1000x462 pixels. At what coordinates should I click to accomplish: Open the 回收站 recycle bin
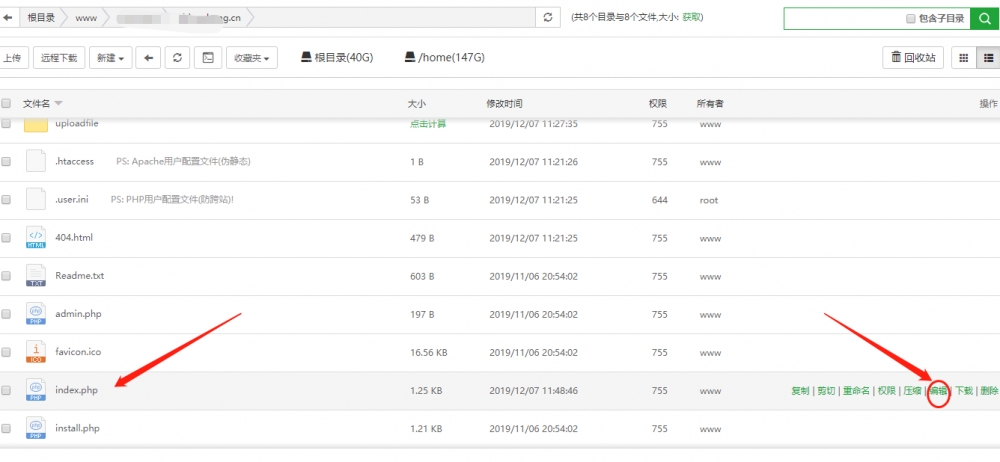(x=914, y=58)
